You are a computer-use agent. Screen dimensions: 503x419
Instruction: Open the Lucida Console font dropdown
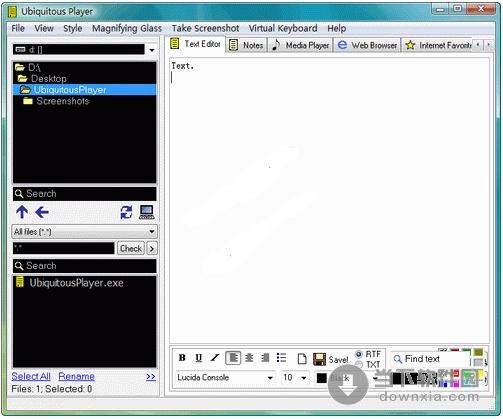coord(270,378)
